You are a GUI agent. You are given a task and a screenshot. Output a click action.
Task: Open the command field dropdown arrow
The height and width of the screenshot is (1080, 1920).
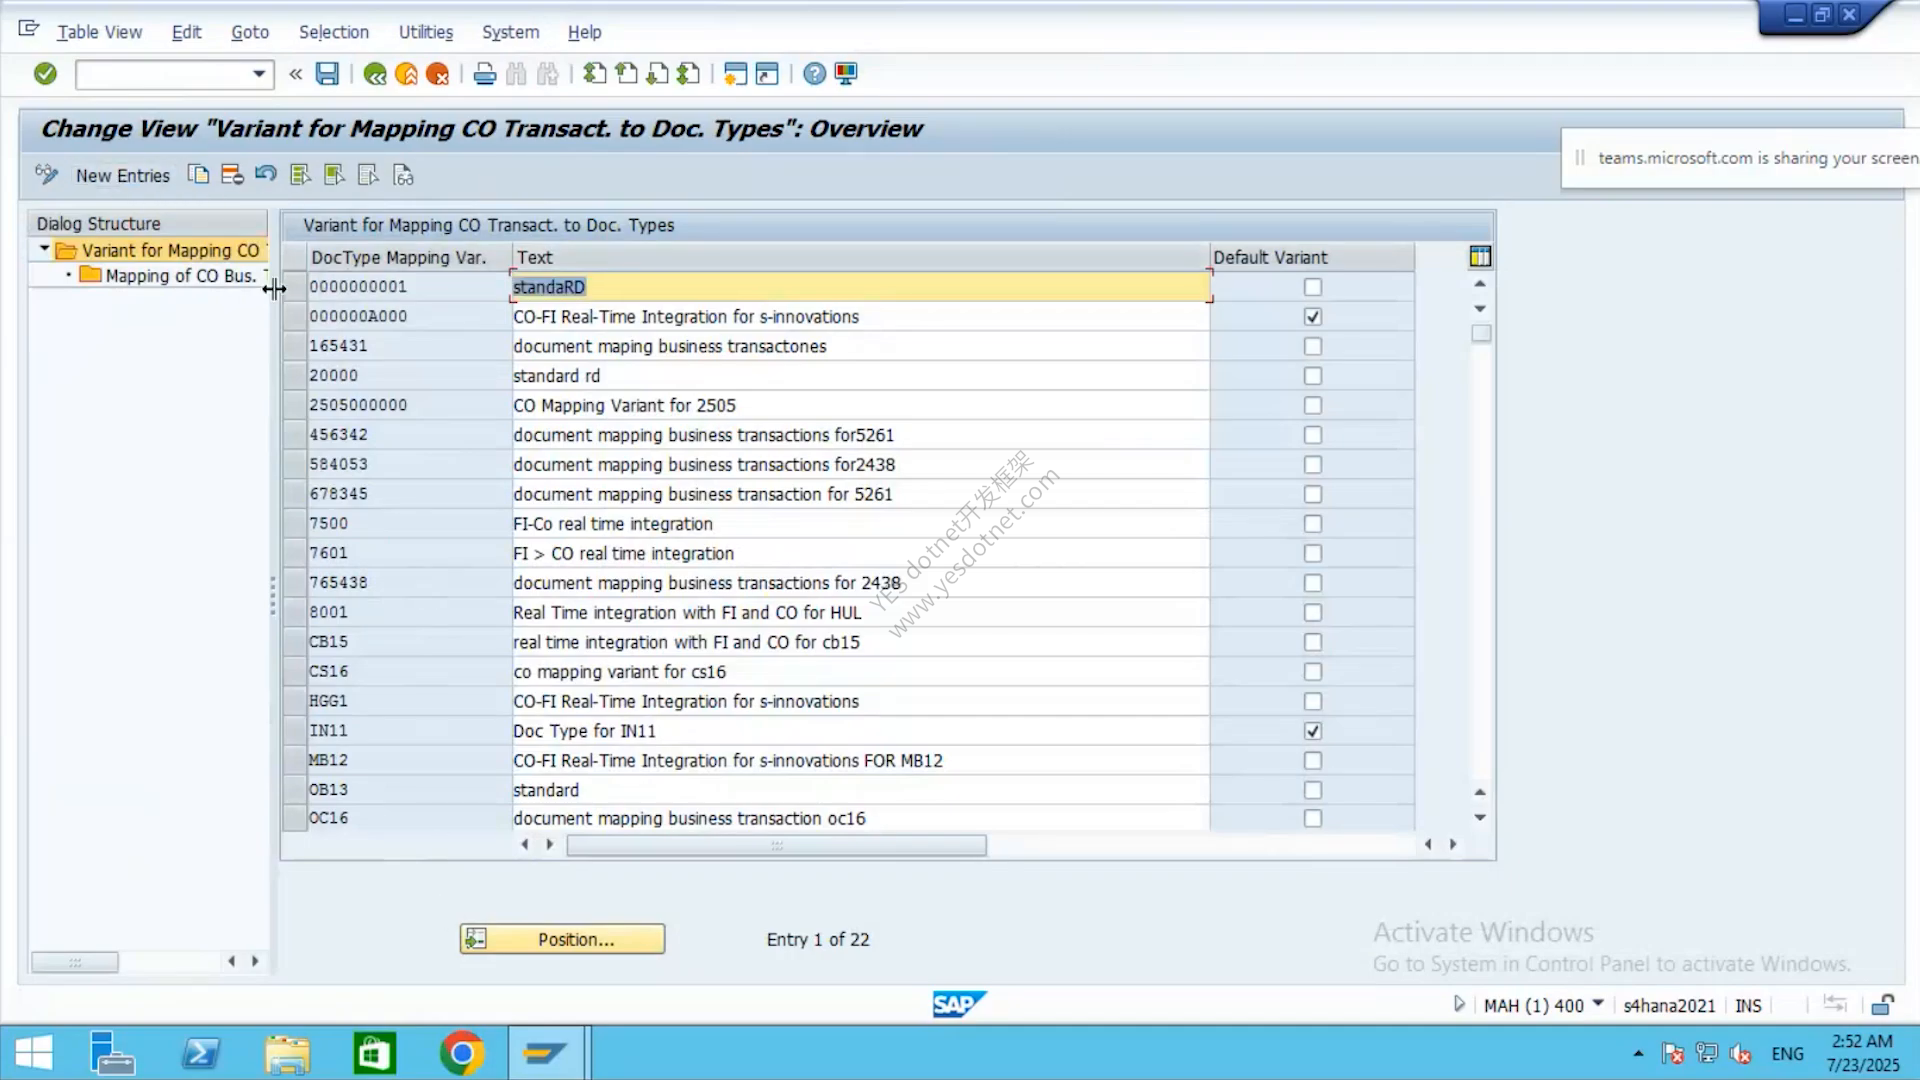point(259,74)
